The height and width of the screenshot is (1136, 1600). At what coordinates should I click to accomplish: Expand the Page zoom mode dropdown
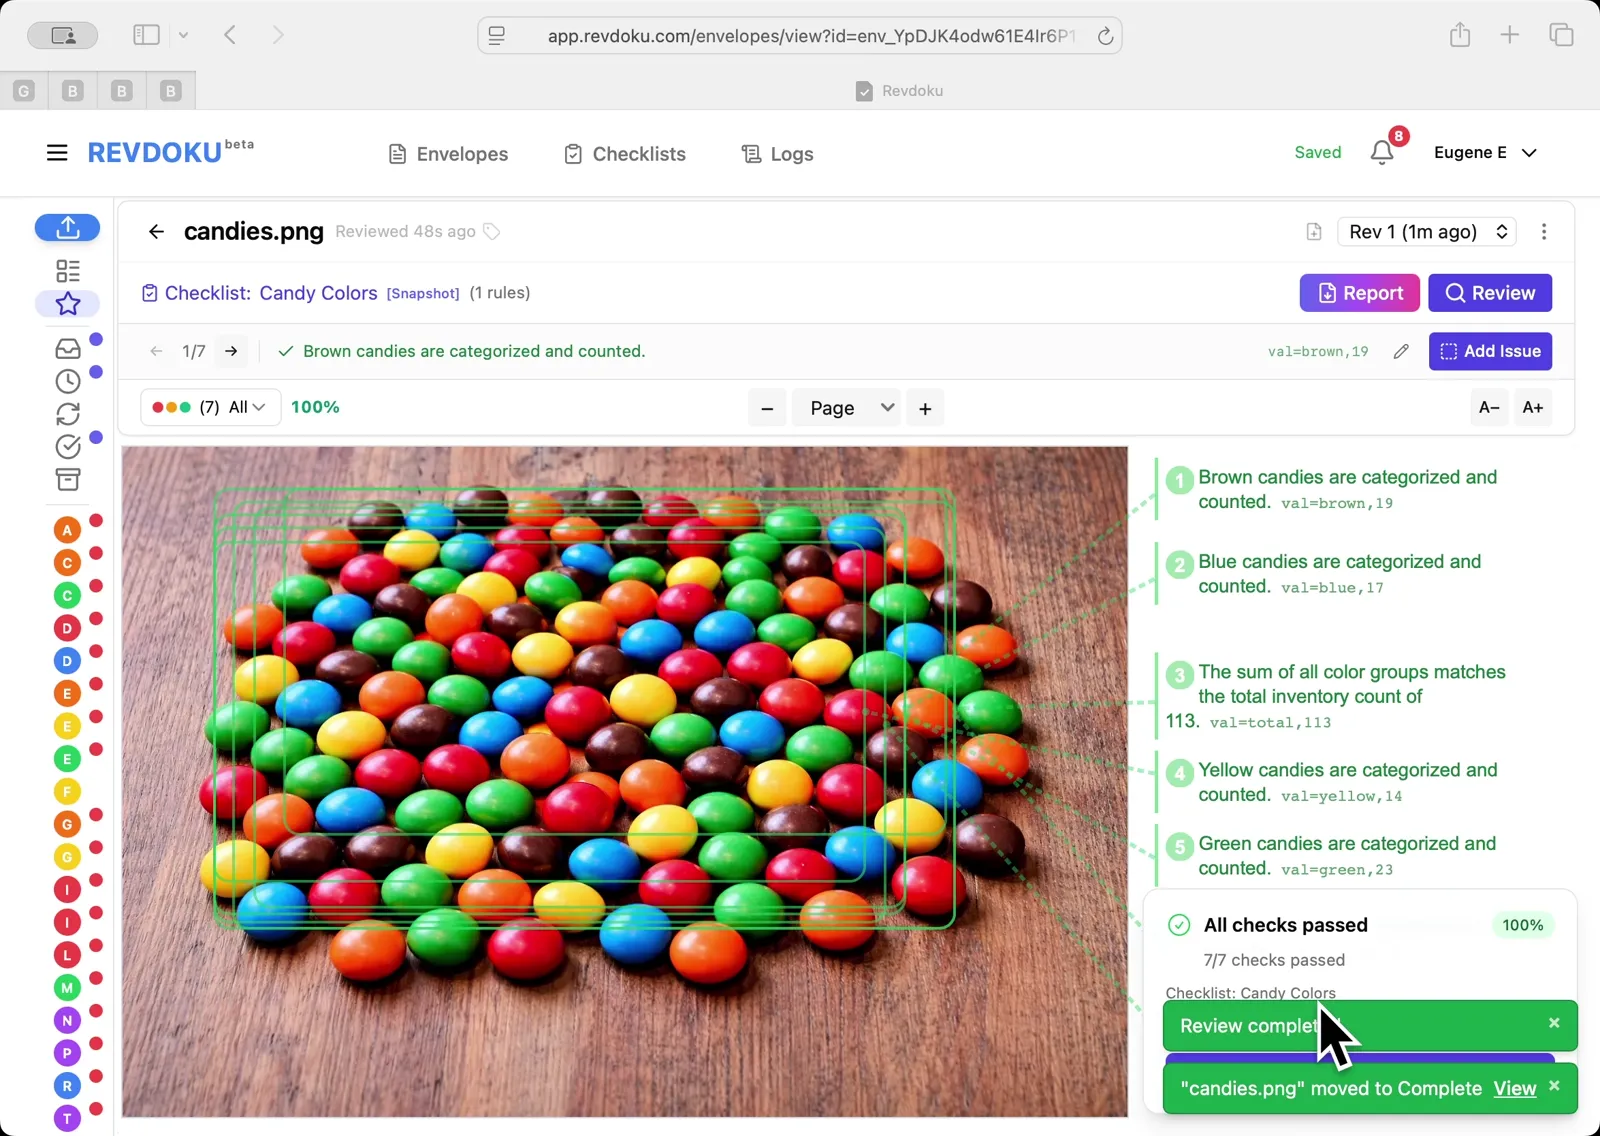coord(846,408)
